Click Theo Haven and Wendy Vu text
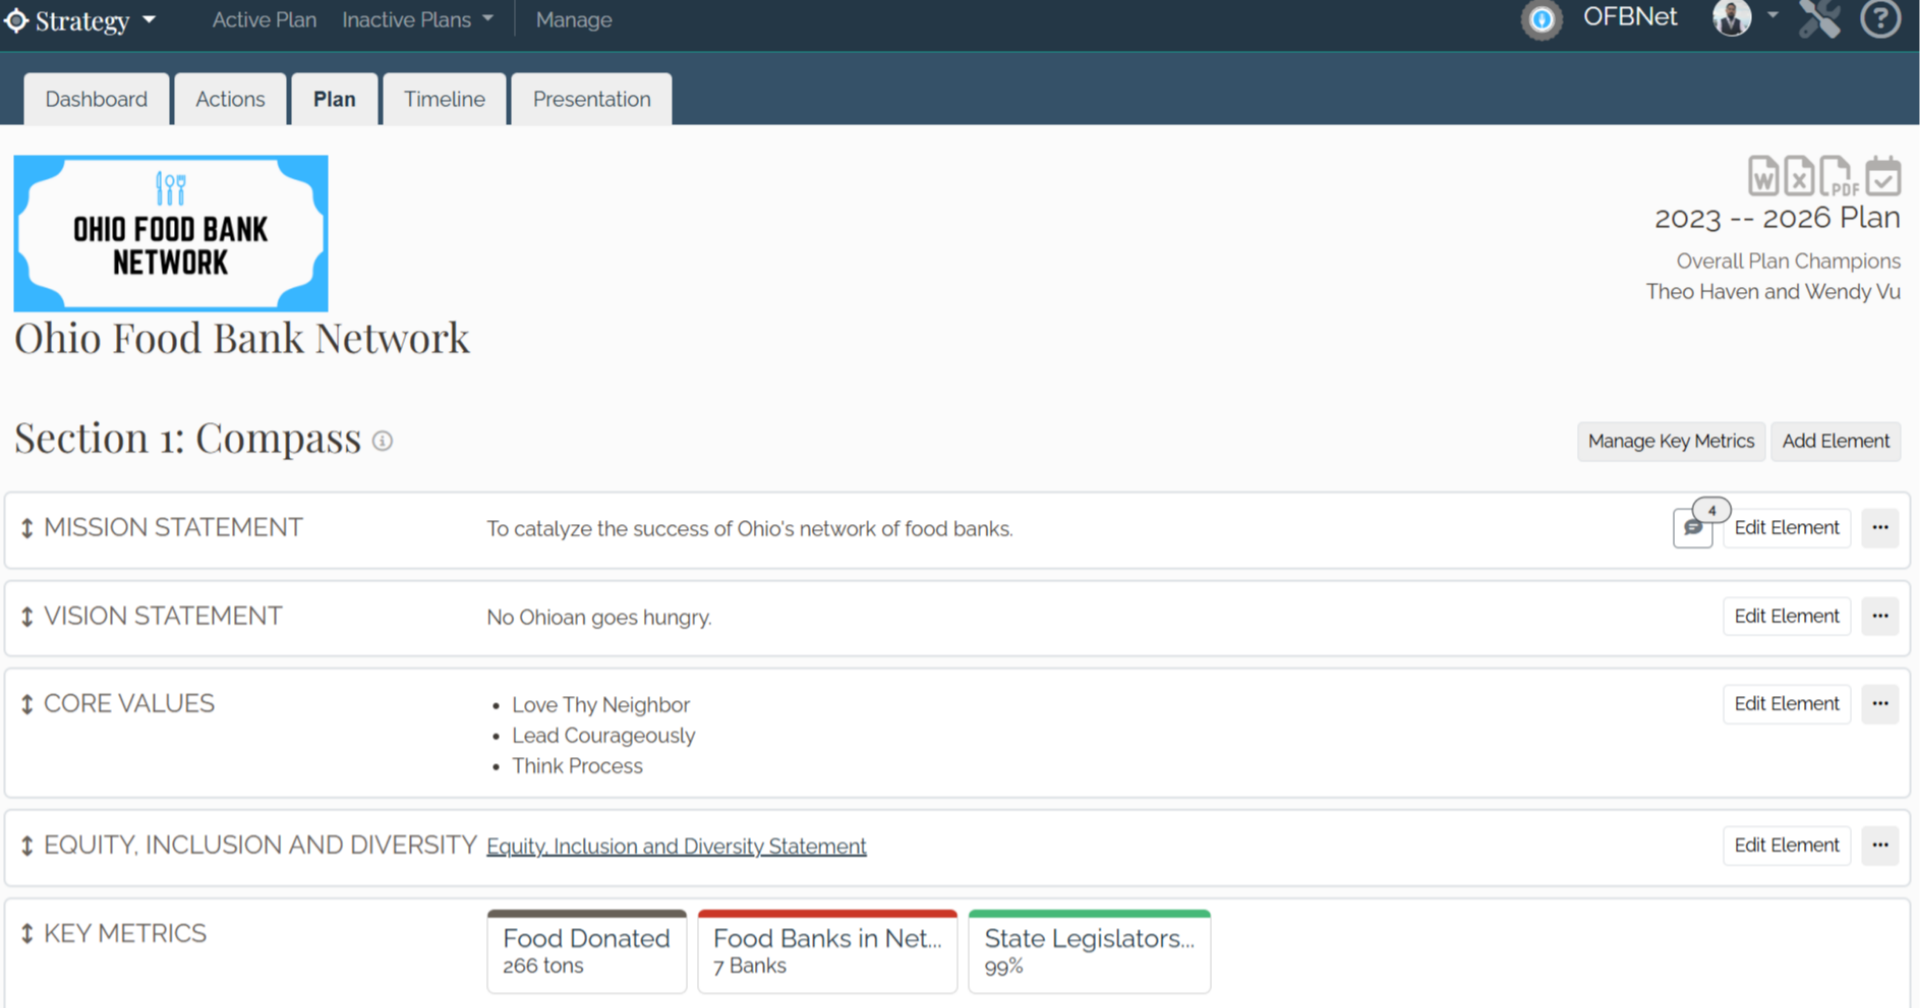The height and width of the screenshot is (1008, 1920). pyautogui.click(x=1773, y=291)
